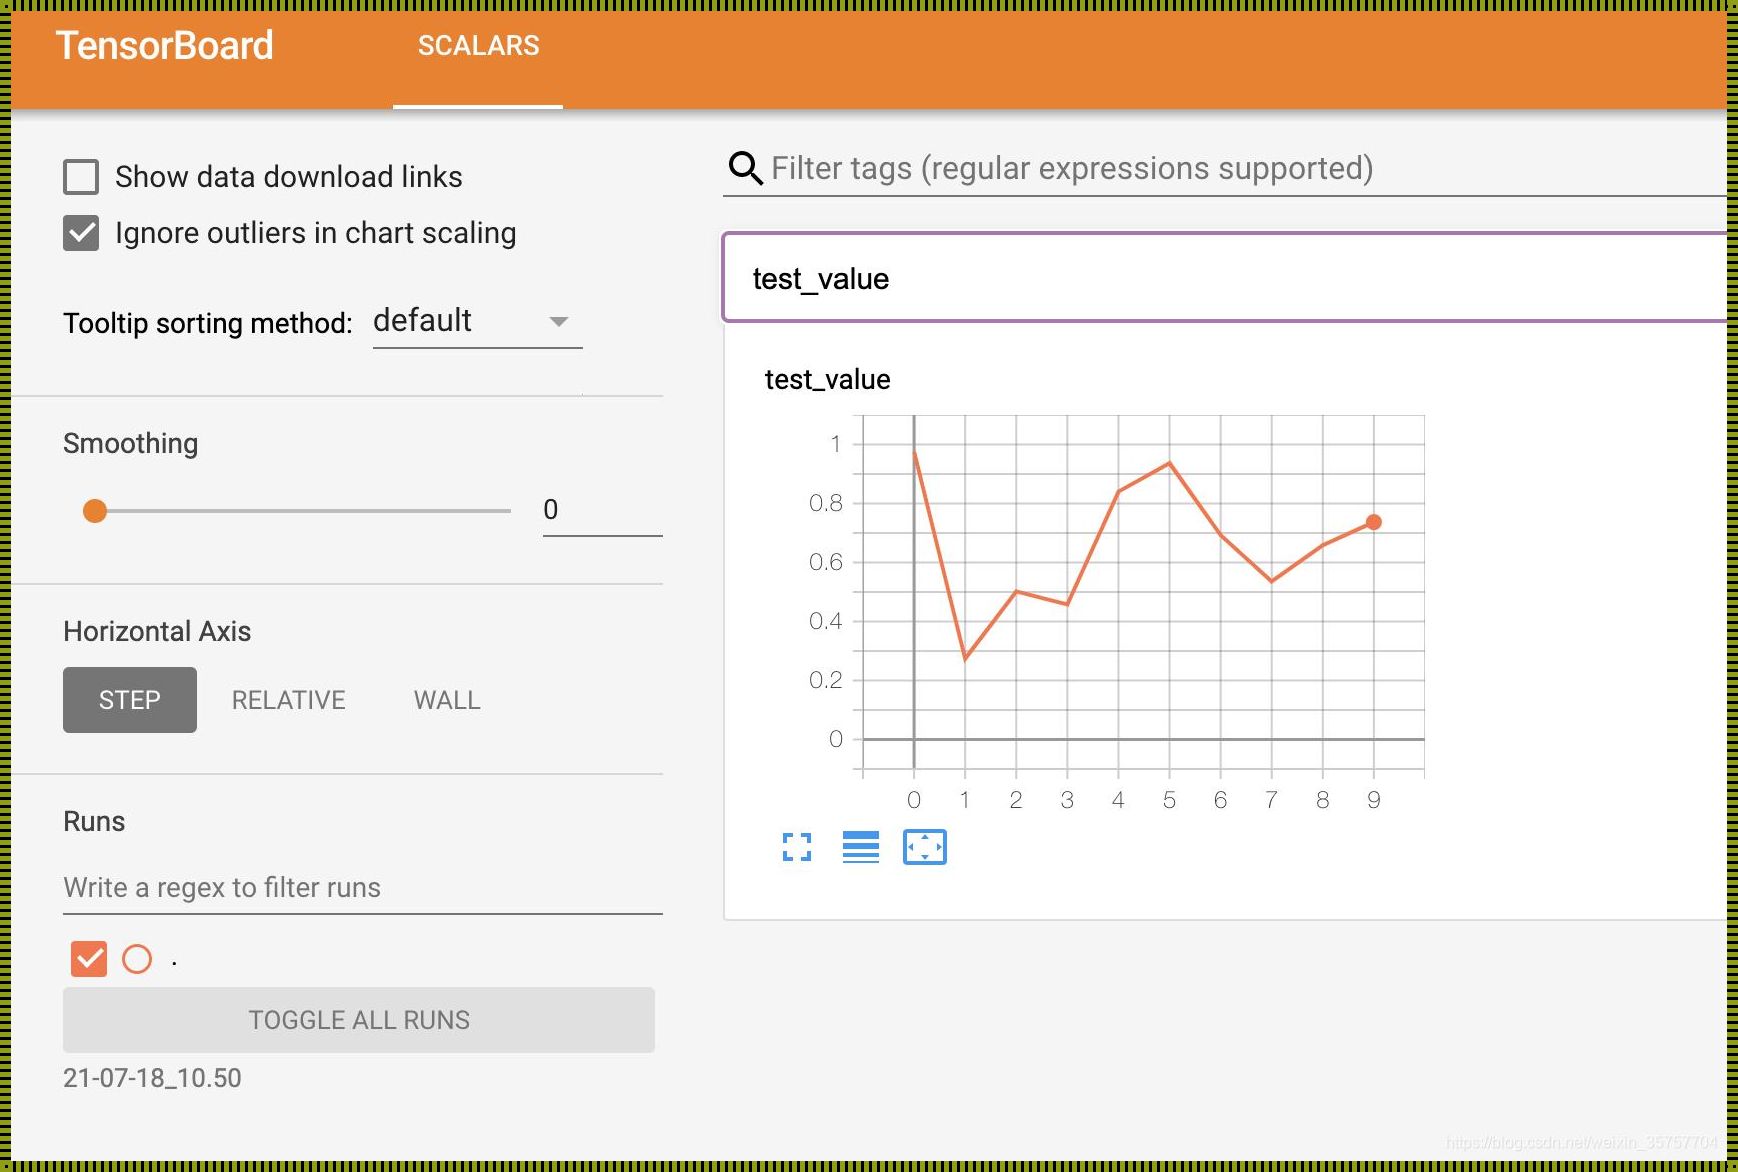1738x1172 pixels.
Task: Open the Tooltip sorting method dropdown
Action: (477, 322)
